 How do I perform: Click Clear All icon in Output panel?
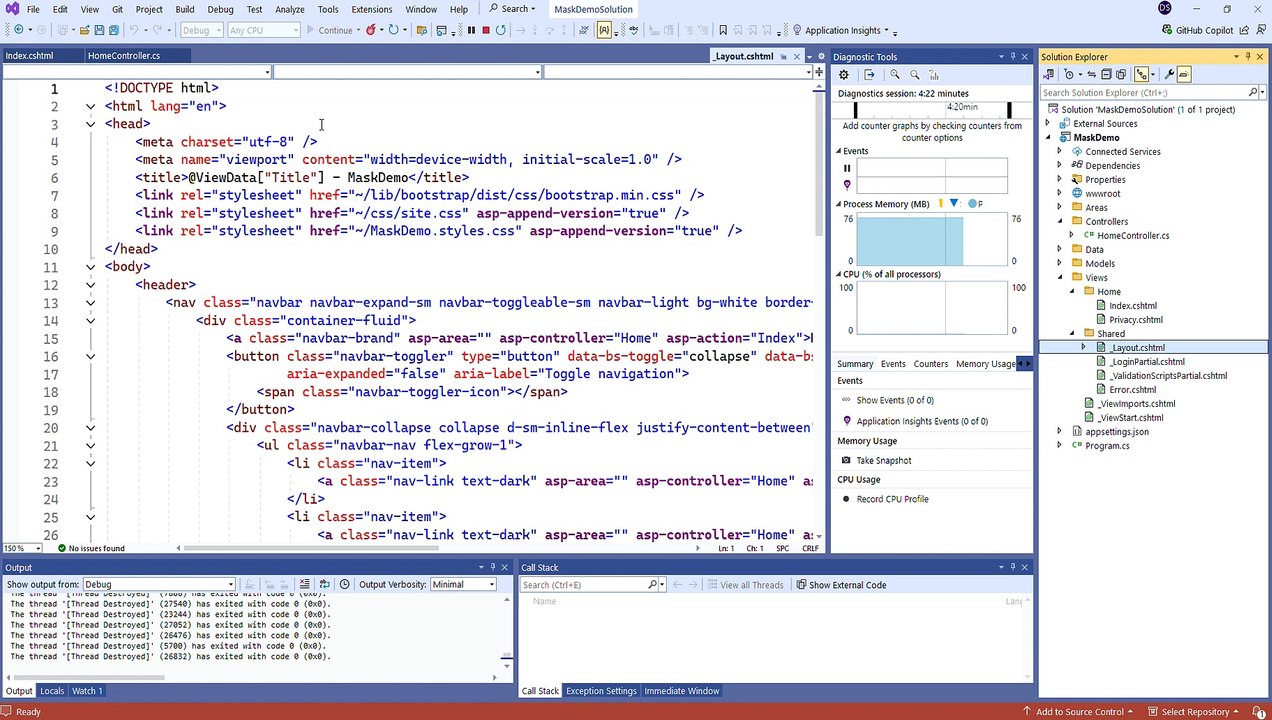tap(303, 584)
